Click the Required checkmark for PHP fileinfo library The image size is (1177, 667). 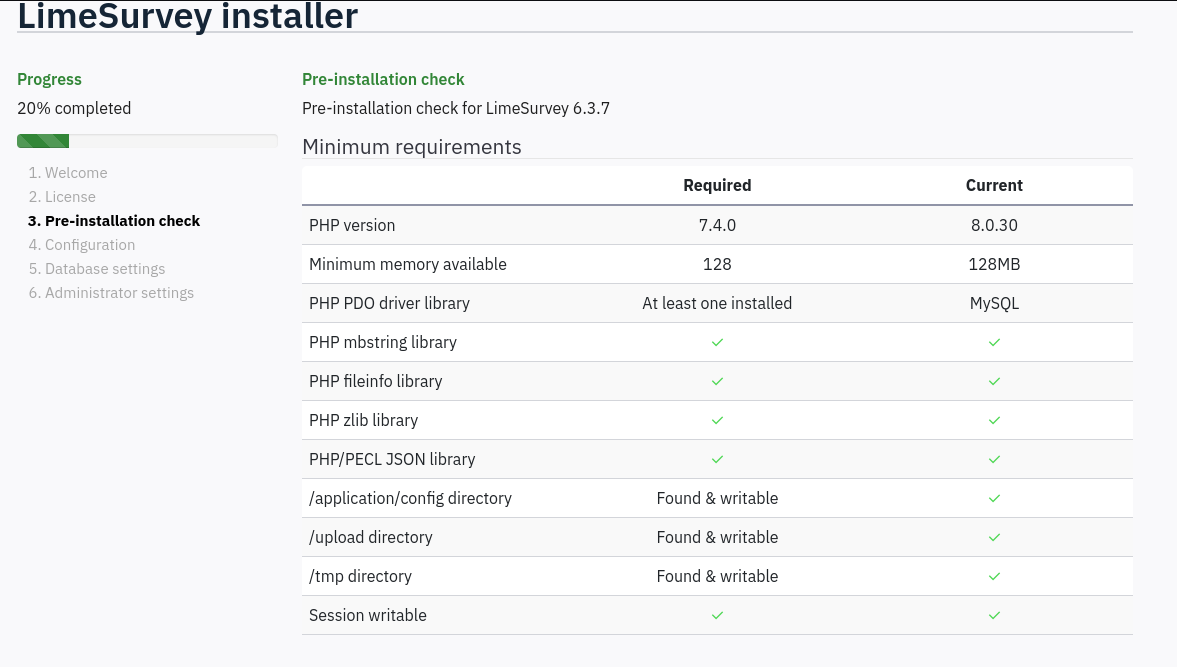(x=717, y=381)
